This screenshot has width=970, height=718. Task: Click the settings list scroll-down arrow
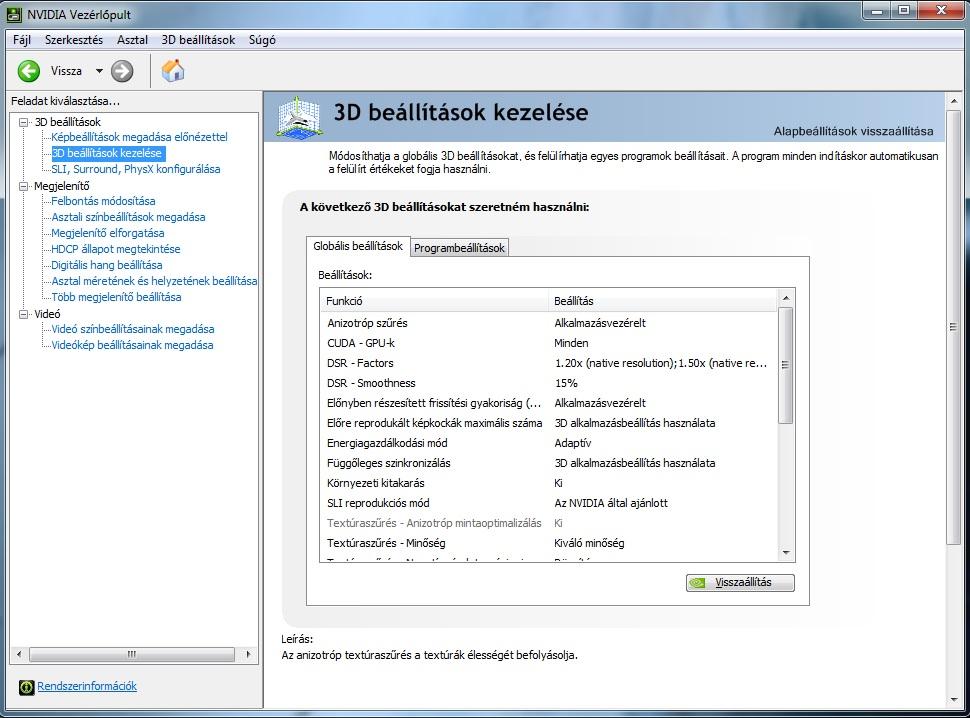tap(786, 553)
